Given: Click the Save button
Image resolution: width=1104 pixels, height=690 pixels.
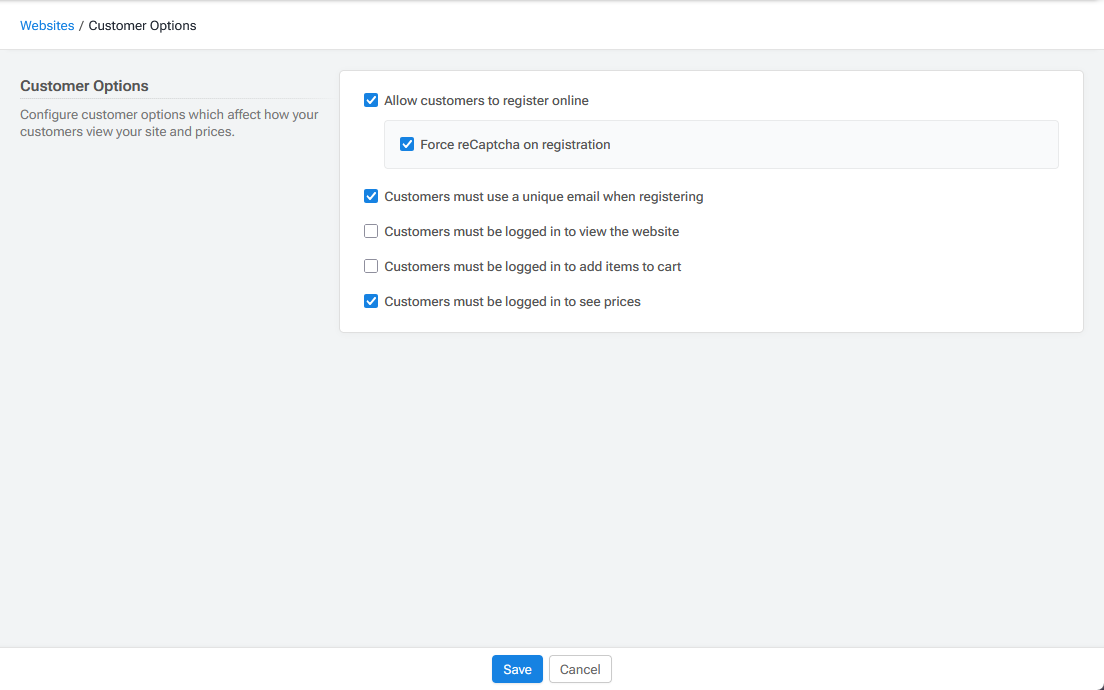Looking at the screenshot, I should coord(517,669).
